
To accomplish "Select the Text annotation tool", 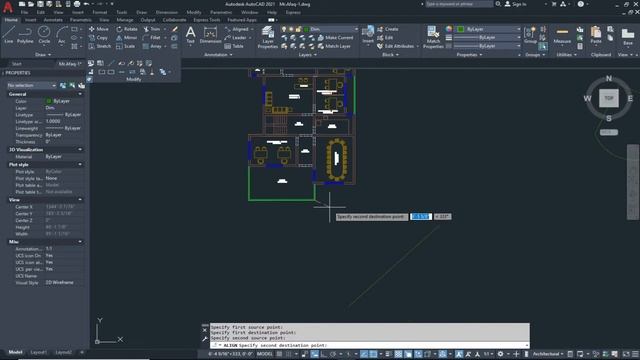I will click(190, 35).
